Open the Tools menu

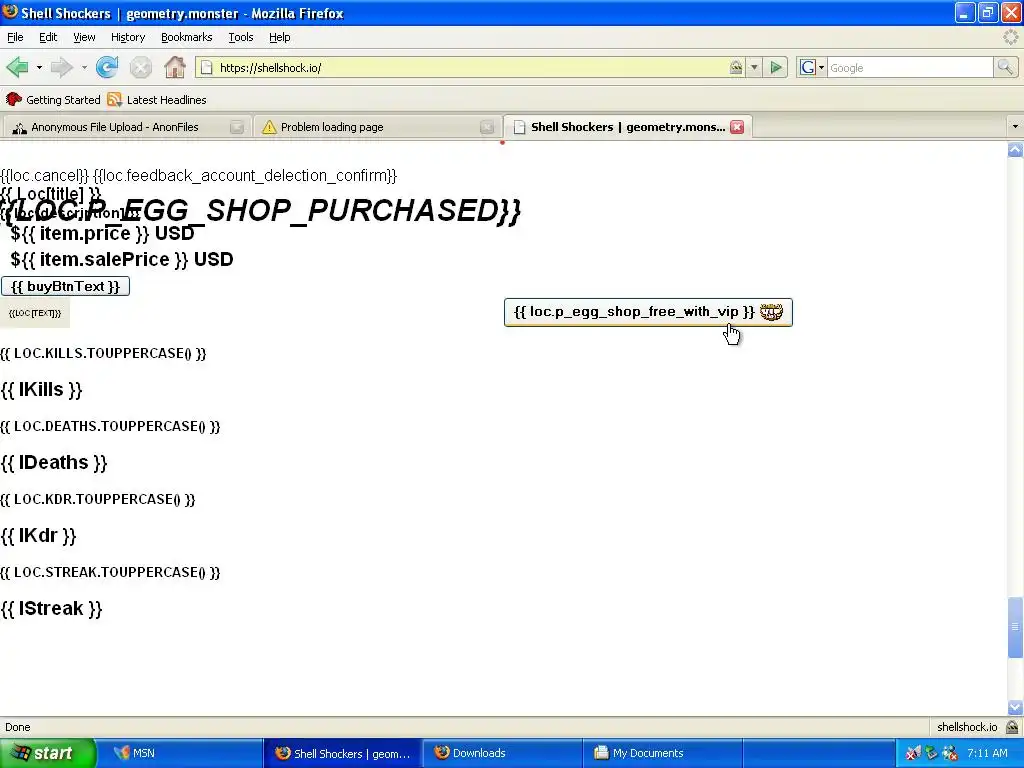click(241, 37)
